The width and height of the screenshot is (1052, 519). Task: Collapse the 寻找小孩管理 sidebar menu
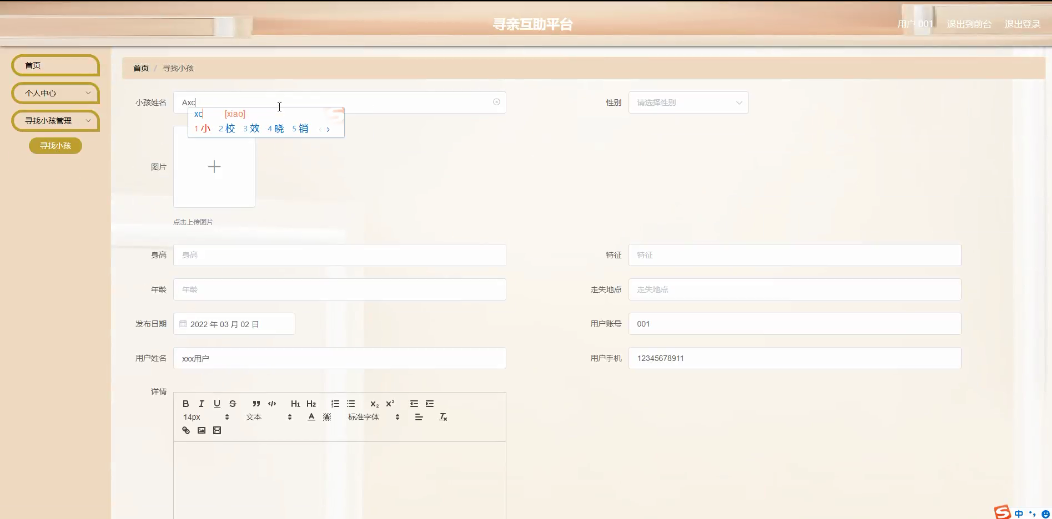click(56, 121)
